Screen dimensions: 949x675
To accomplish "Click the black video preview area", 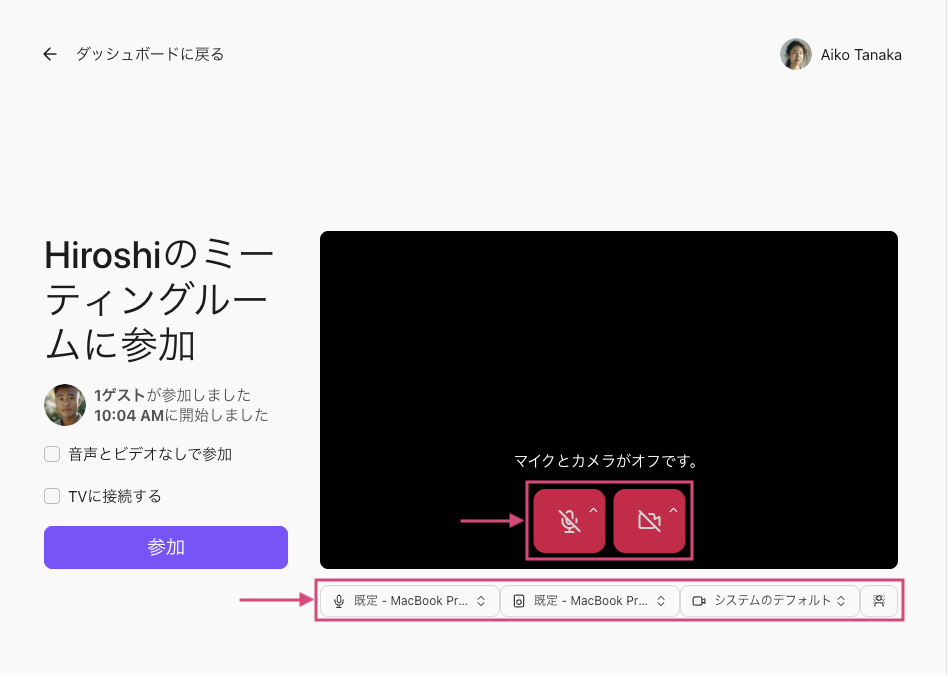I will pyautogui.click(x=608, y=340).
